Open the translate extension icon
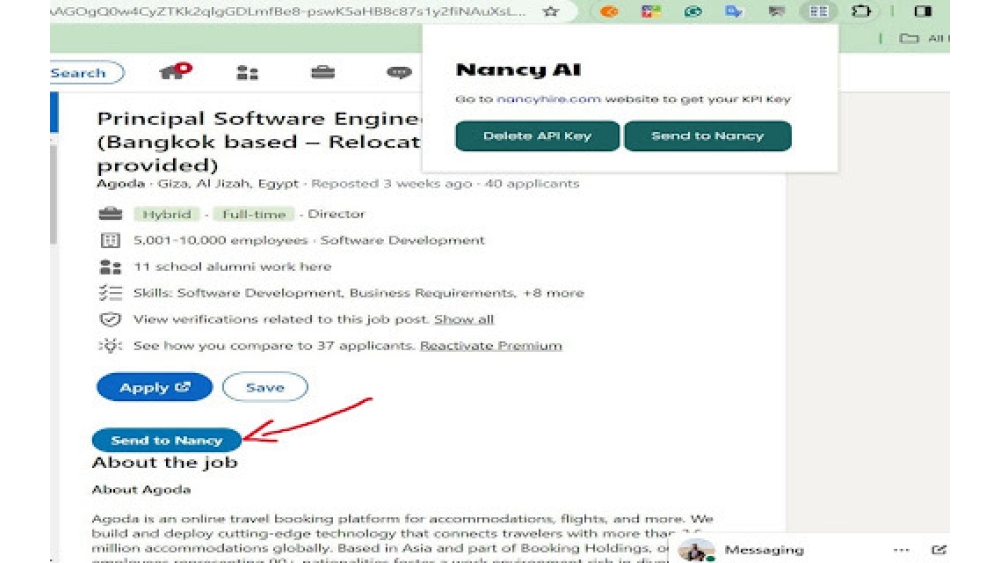Screen dimensions: 1000x563 click(734, 11)
